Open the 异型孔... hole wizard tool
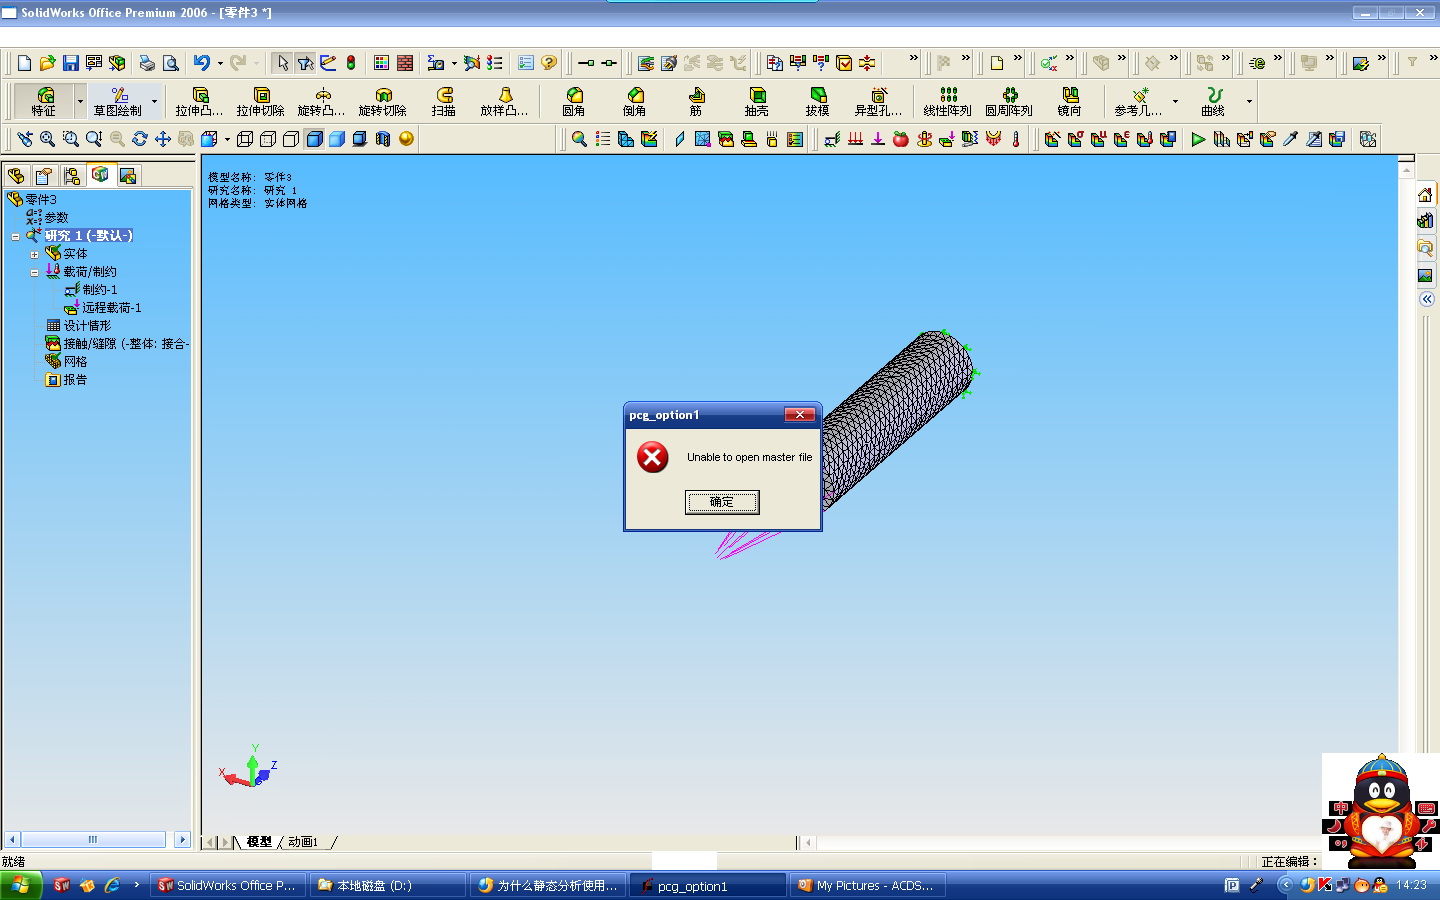Screen dimensions: 1440x900 [x=878, y=102]
